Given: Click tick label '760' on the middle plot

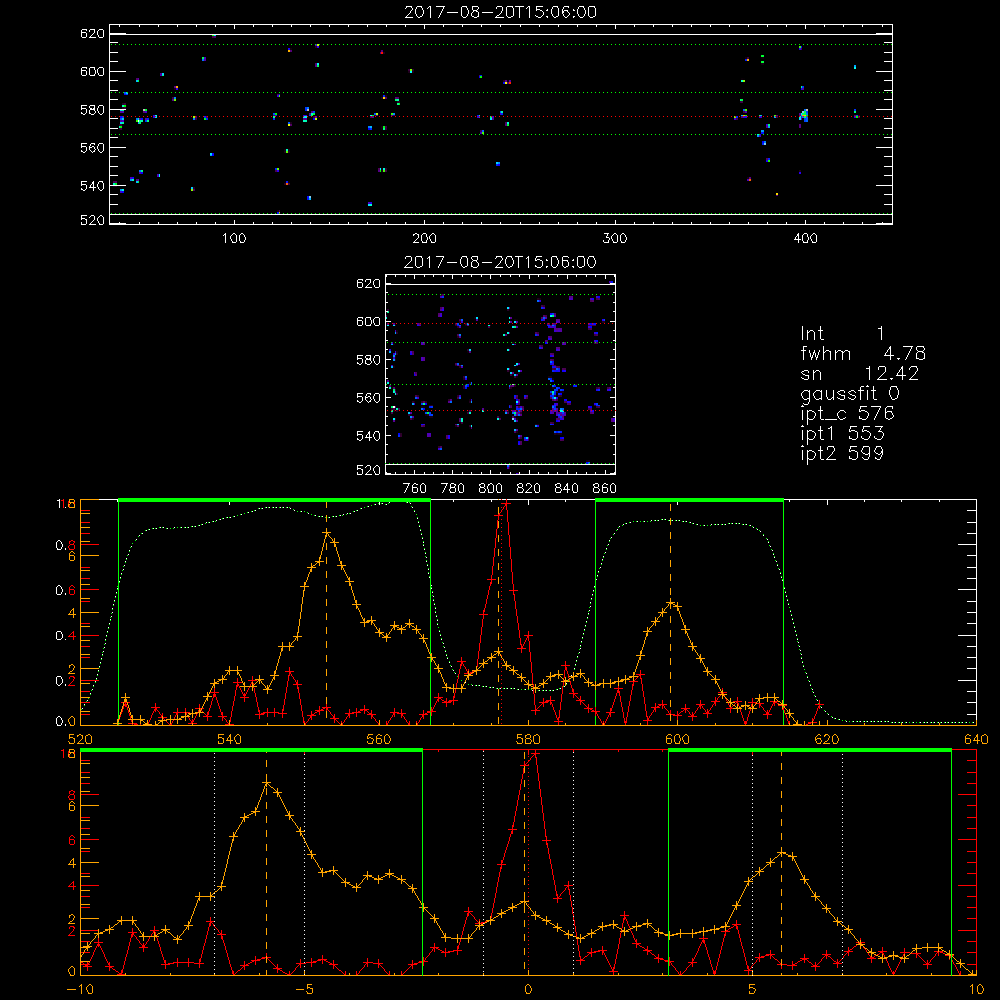Looking at the screenshot, I should (415, 489).
